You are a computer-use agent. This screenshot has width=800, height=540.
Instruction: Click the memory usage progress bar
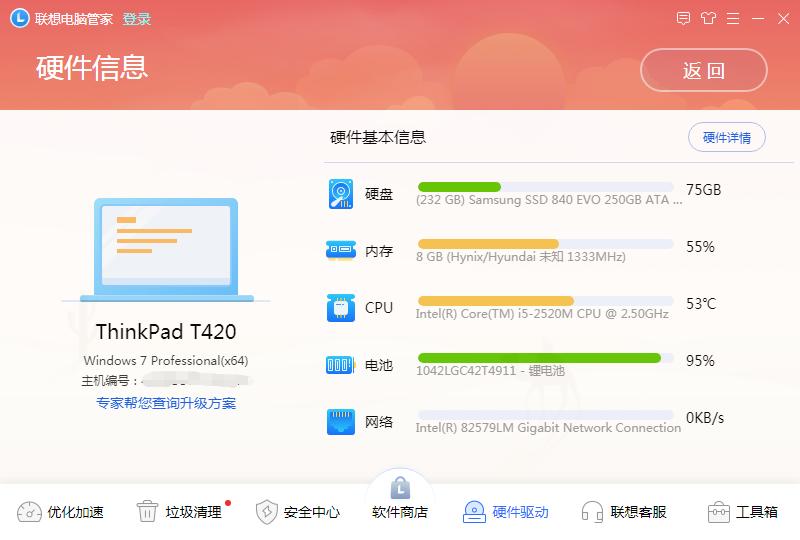(x=545, y=244)
